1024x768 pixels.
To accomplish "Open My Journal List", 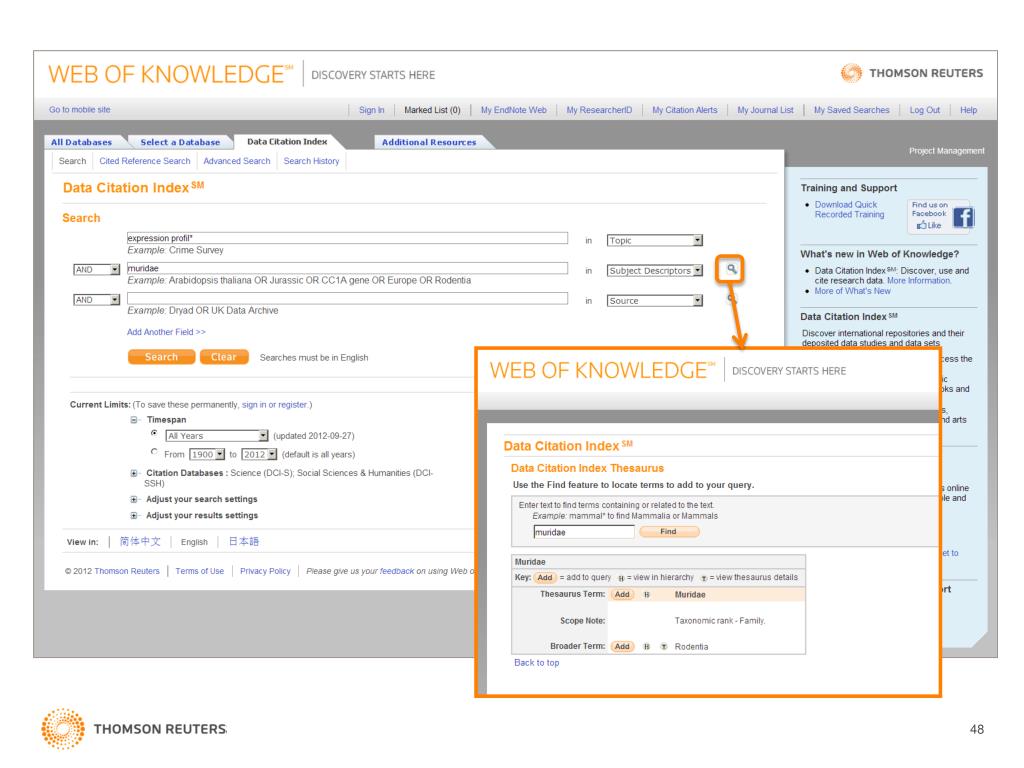I will (765, 110).
